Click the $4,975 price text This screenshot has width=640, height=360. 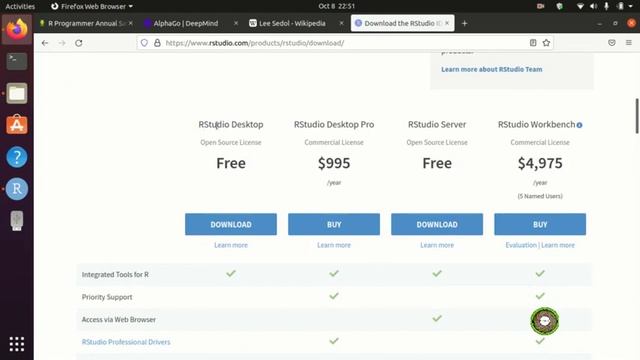(540, 163)
